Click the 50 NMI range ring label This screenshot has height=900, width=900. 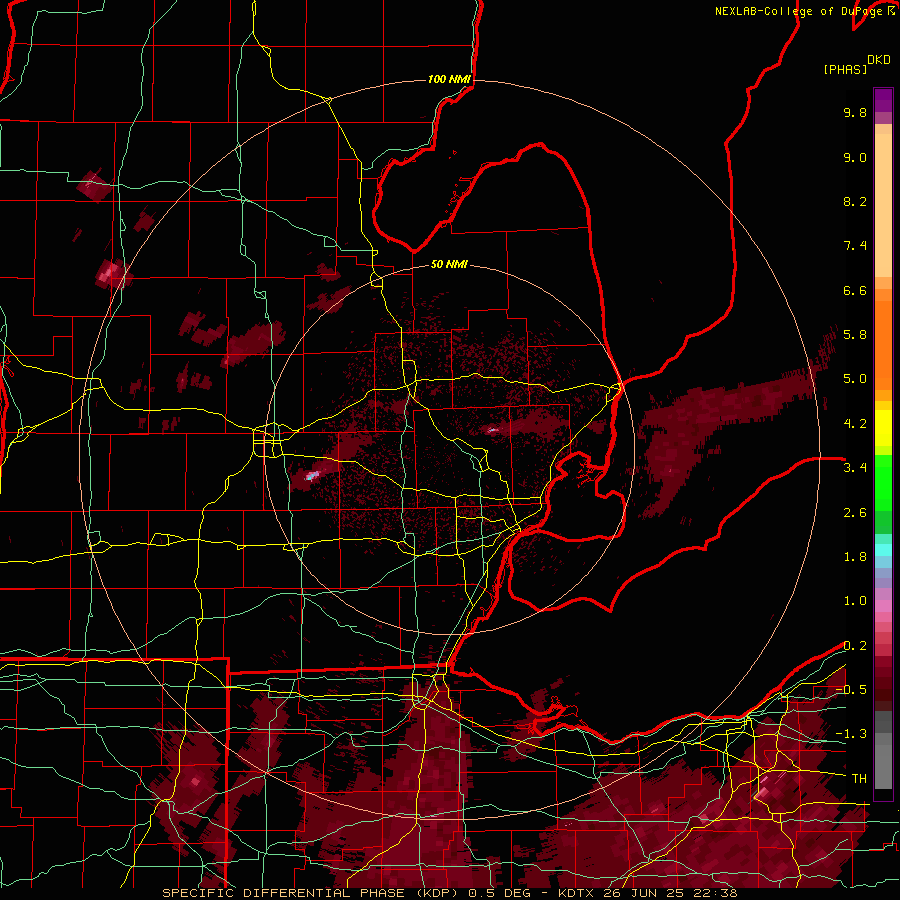click(x=449, y=265)
